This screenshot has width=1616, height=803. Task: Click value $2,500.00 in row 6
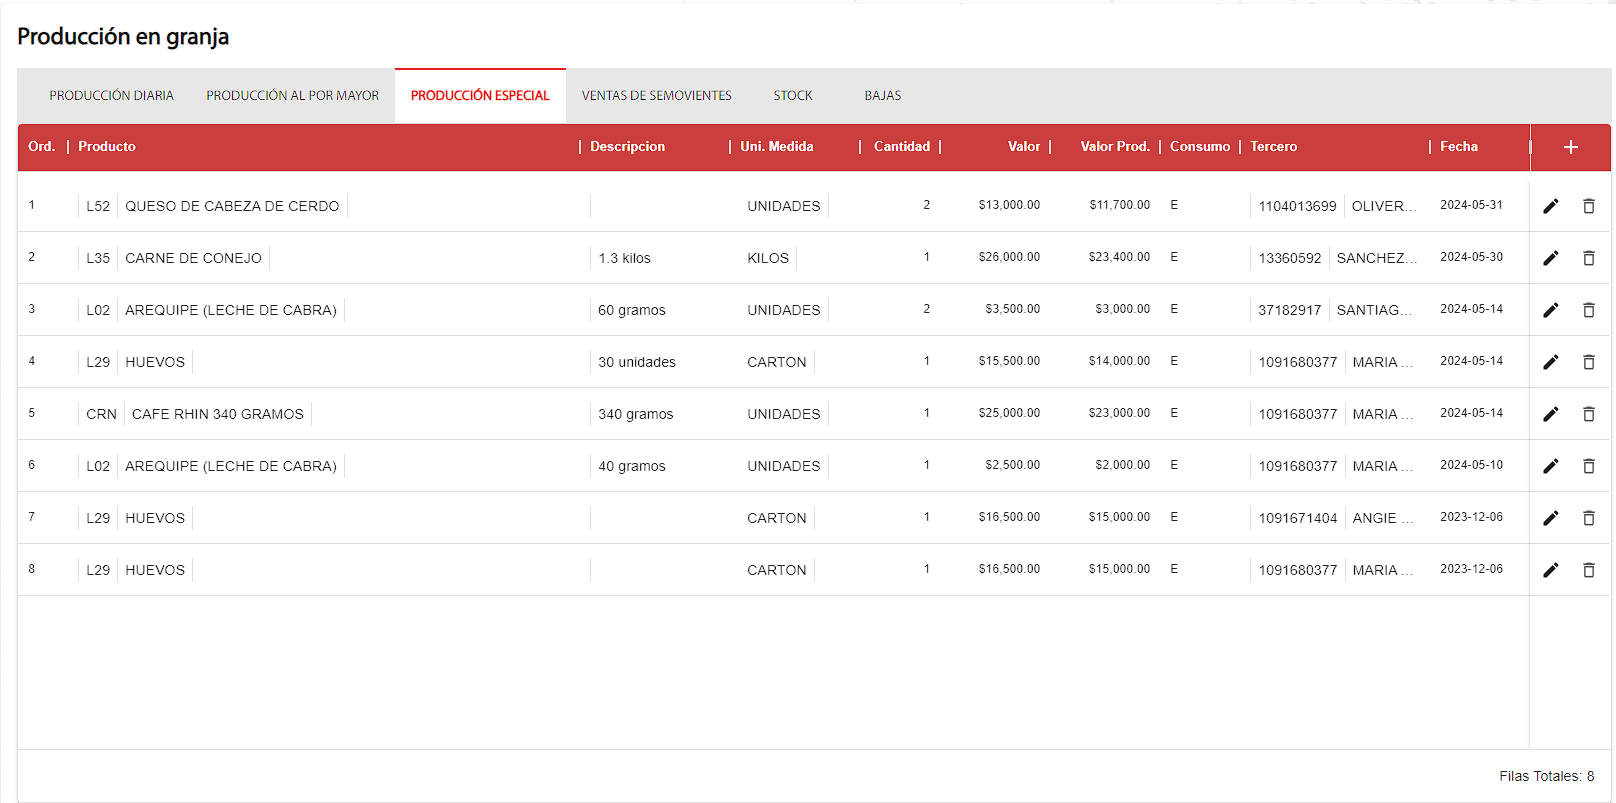click(1012, 465)
